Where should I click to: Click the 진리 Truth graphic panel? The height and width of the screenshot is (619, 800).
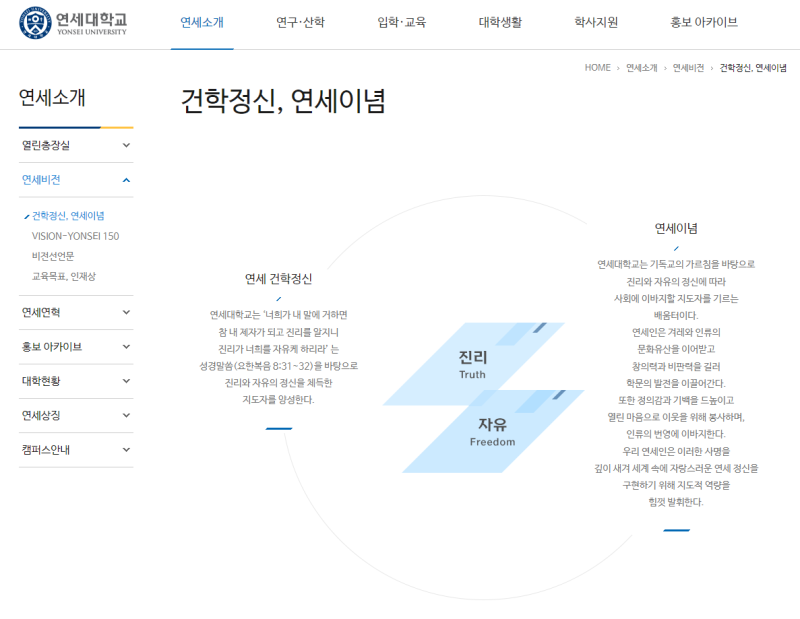(473, 364)
